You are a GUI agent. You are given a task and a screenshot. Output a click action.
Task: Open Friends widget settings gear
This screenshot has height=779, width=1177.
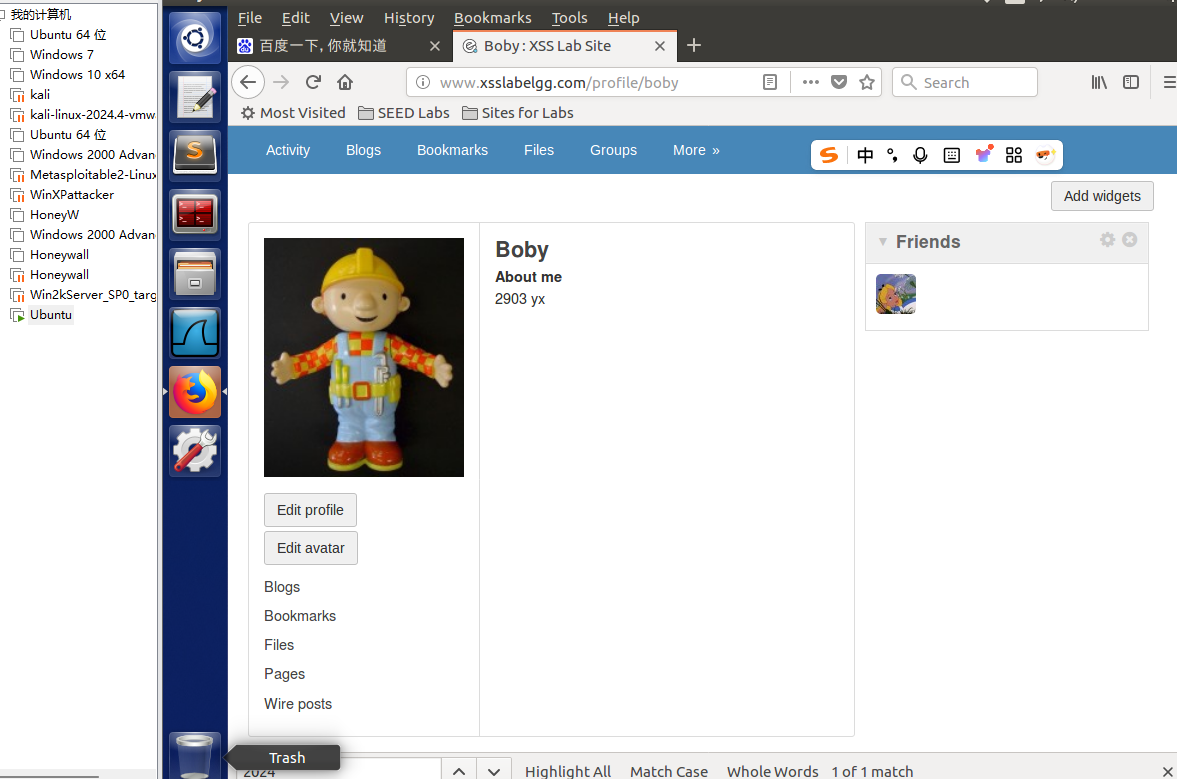pyautogui.click(x=1108, y=239)
